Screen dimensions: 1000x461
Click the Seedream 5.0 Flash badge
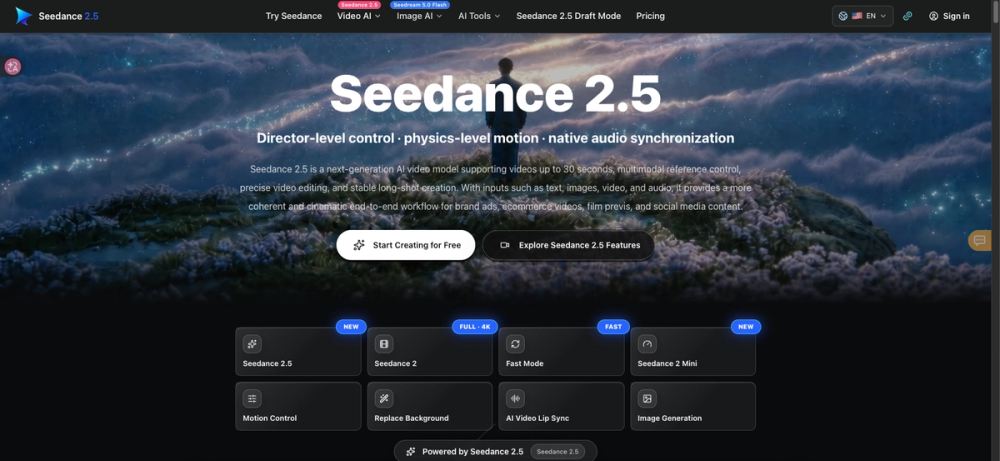pos(420,4)
